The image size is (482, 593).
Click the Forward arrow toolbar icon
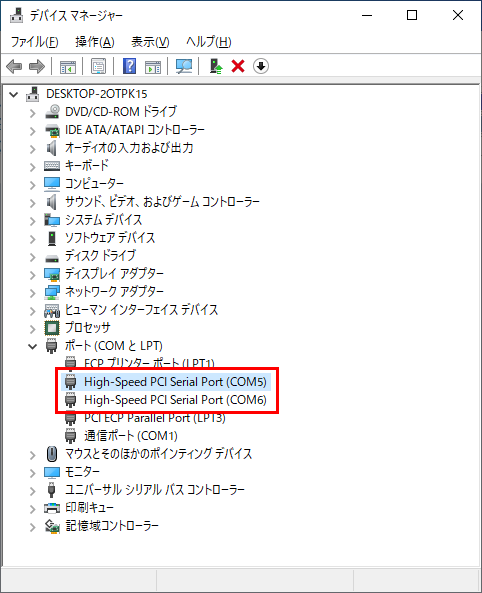(37, 67)
